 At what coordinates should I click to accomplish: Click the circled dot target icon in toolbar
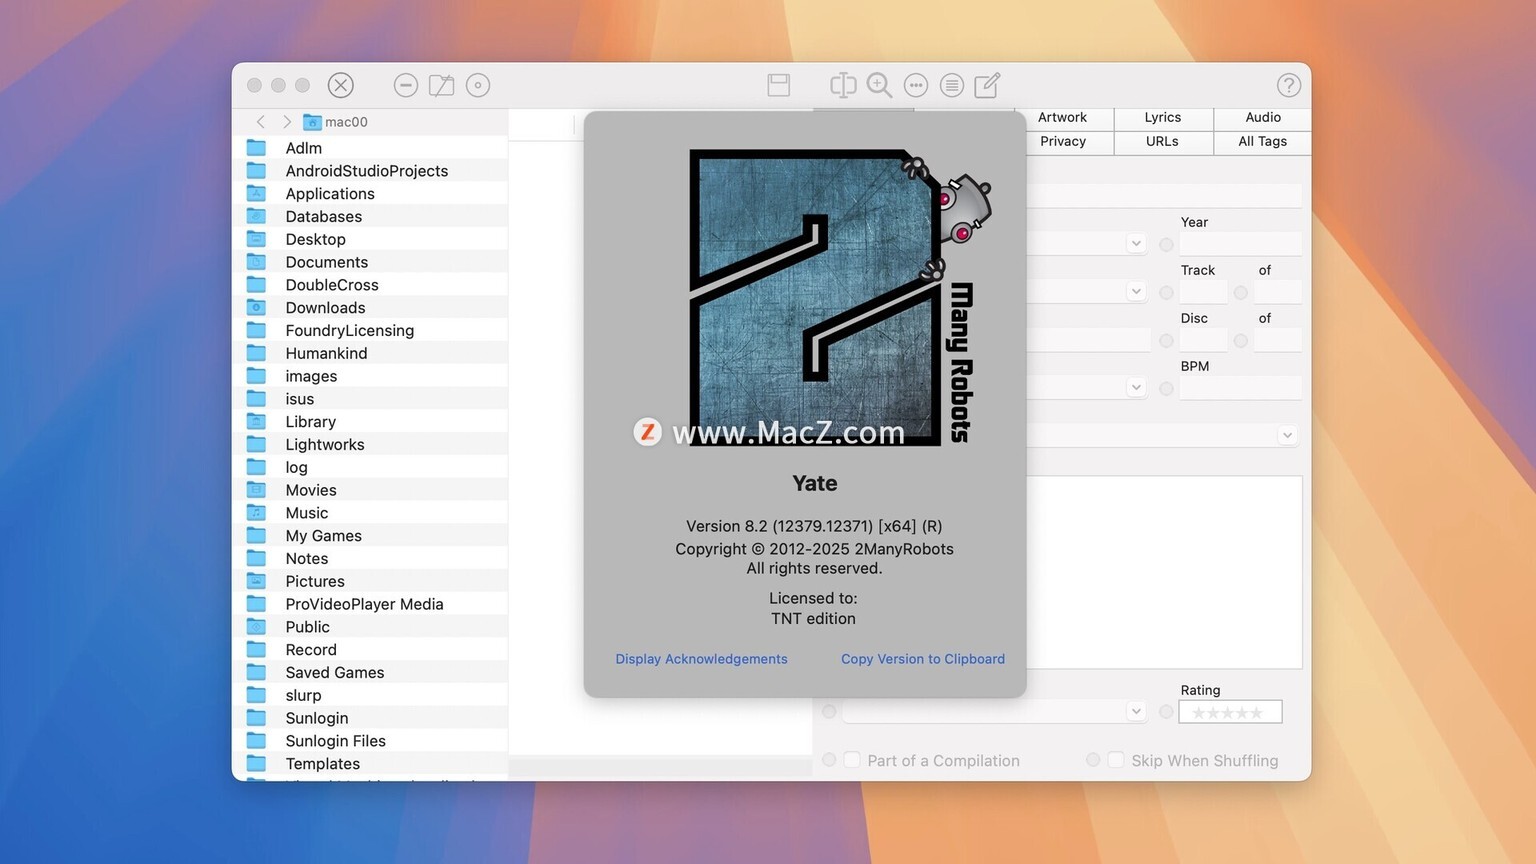[x=478, y=86]
